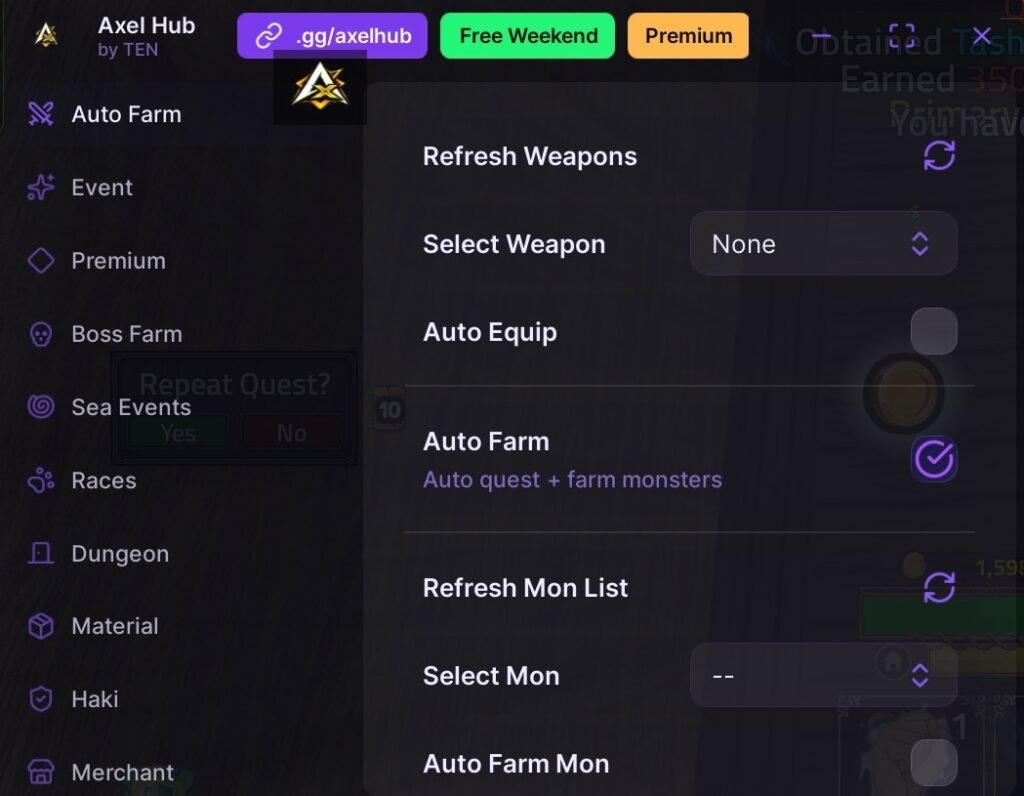
Task: Go to the Races tab
Action: click(x=104, y=481)
